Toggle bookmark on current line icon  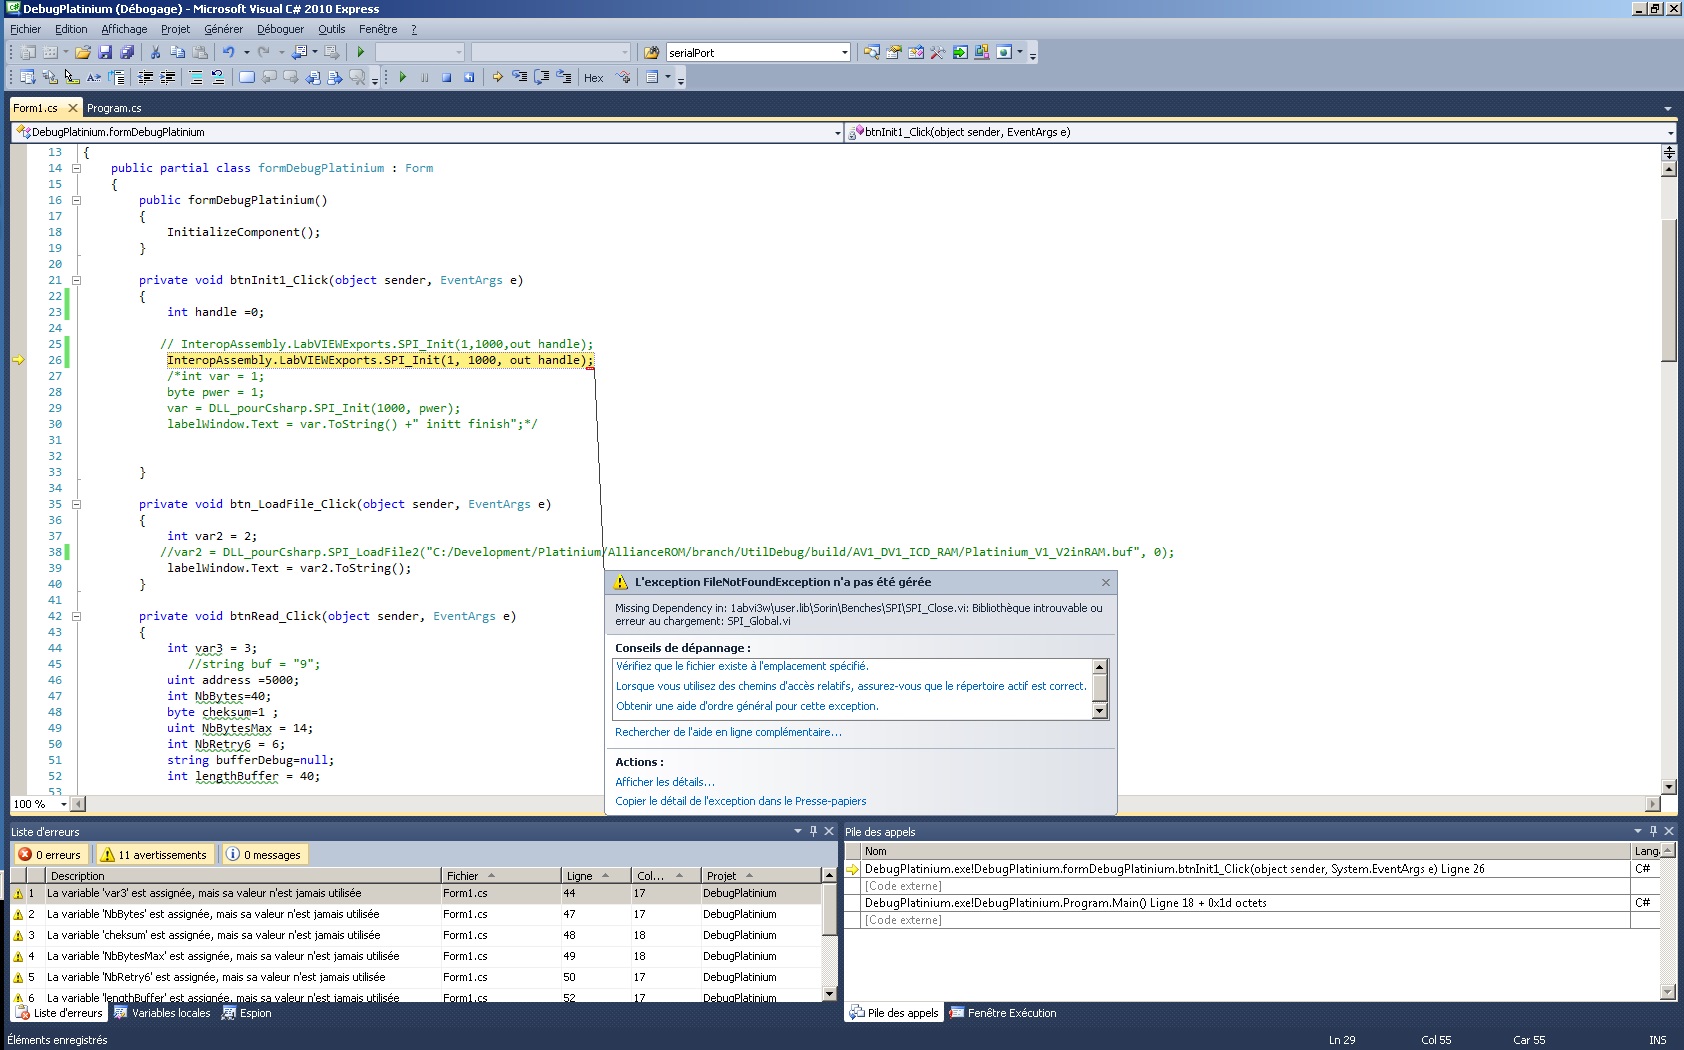[247, 77]
